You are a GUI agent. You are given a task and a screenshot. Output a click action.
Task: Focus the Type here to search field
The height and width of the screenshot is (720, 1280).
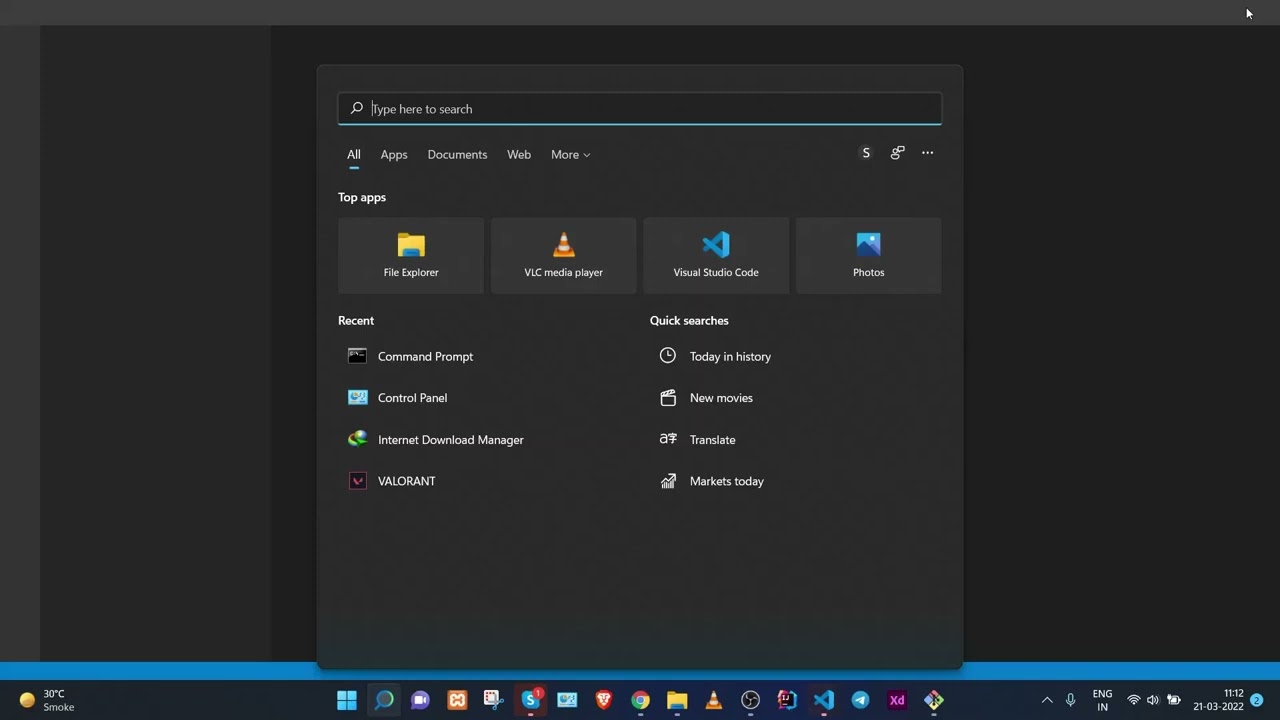[x=640, y=109]
